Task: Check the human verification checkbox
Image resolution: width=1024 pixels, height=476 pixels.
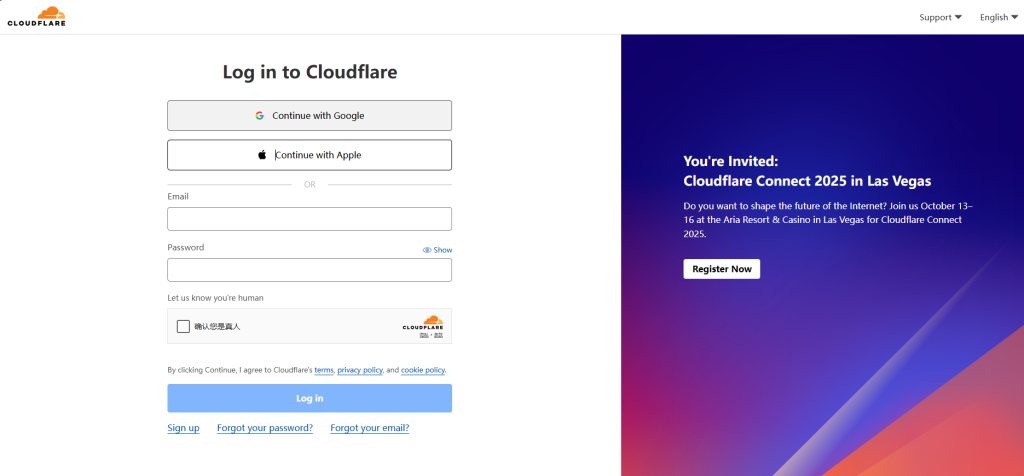Action: (x=184, y=326)
